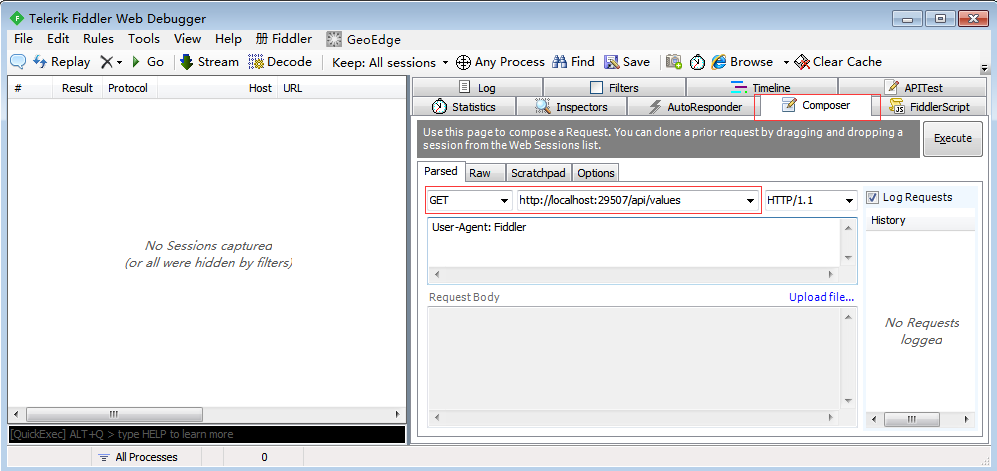Click inside the Request Body text area
The height and width of the screenshot is (471, 997).
pos(635,359)
